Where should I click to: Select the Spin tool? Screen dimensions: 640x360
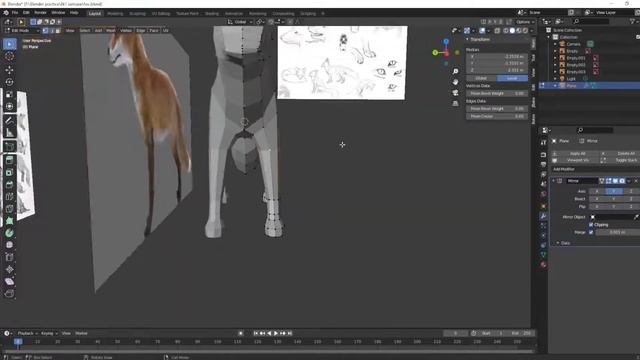[x=10, y=233]
